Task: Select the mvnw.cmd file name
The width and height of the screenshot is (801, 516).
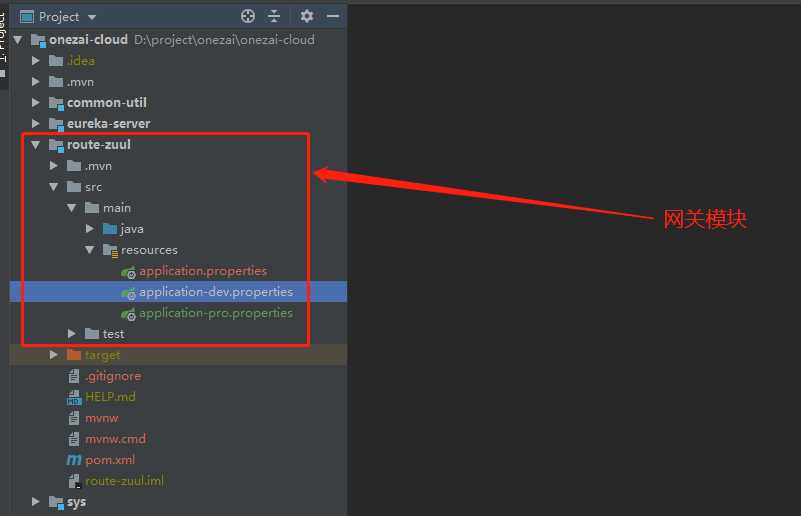Action: (115, 439)
